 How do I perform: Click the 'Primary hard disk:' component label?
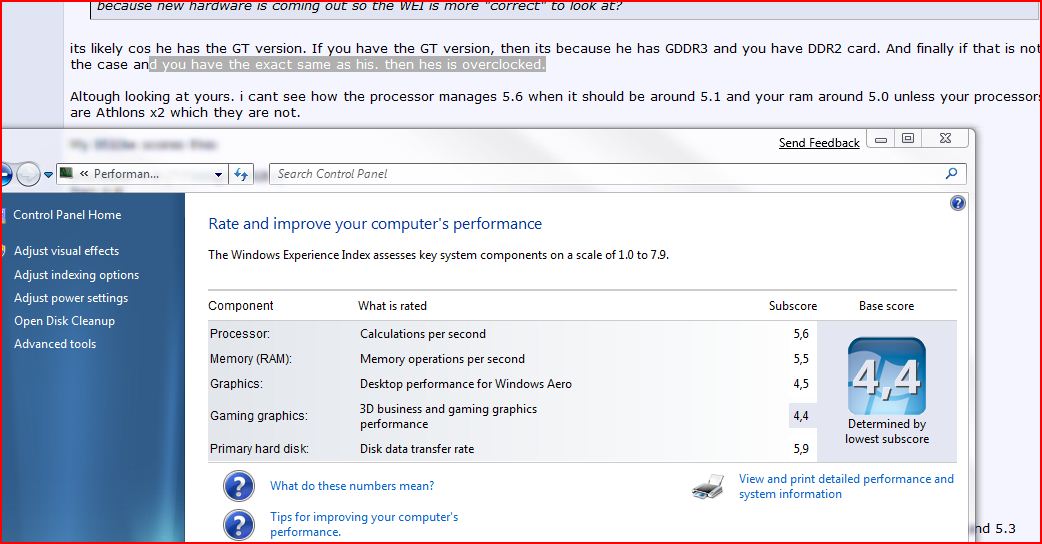click(259, 449)
